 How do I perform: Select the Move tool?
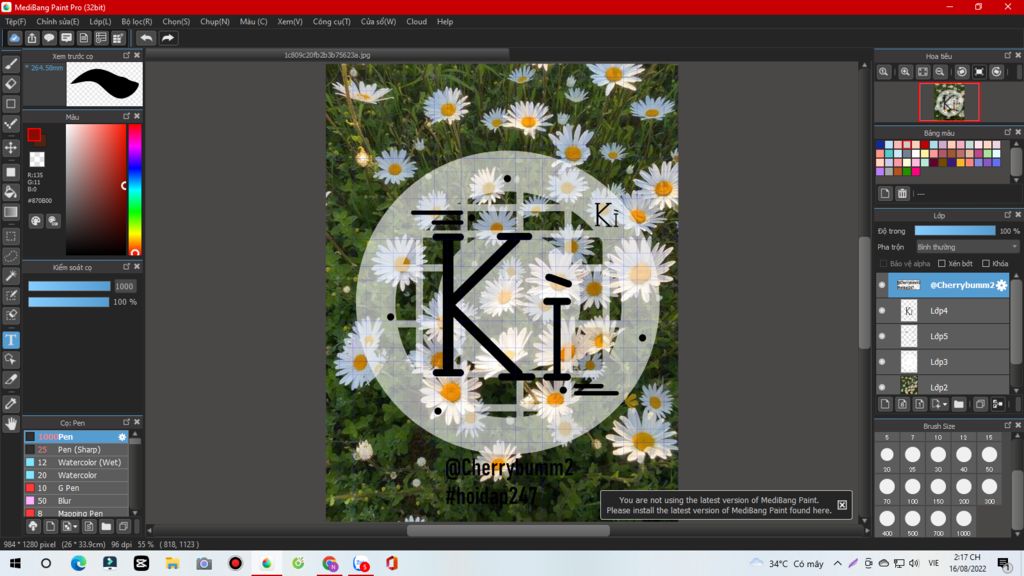point(11,148)
